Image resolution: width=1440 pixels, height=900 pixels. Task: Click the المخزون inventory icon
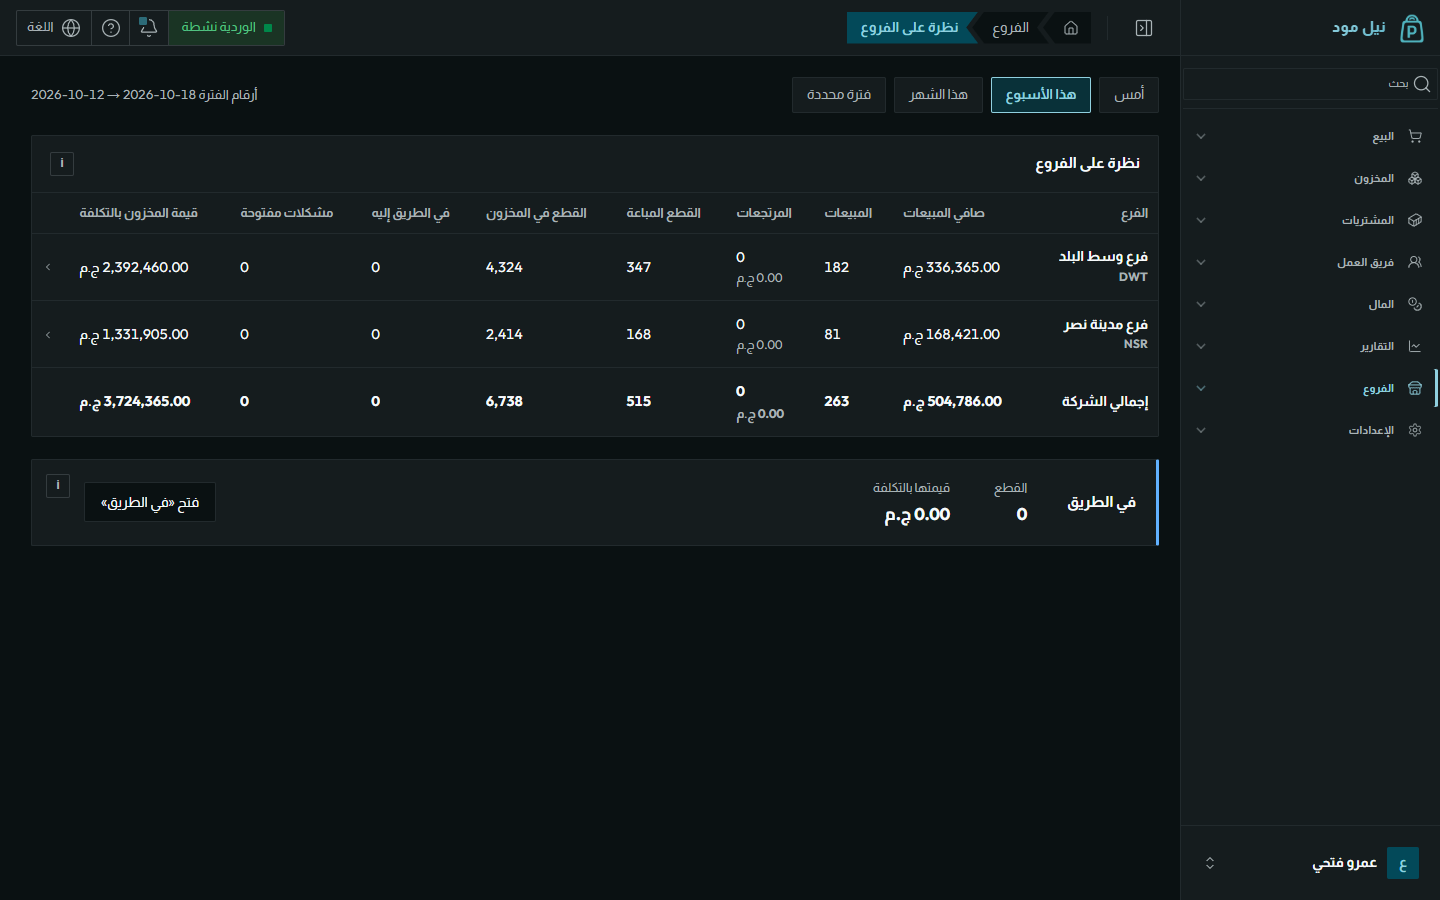click(1415, 178)
